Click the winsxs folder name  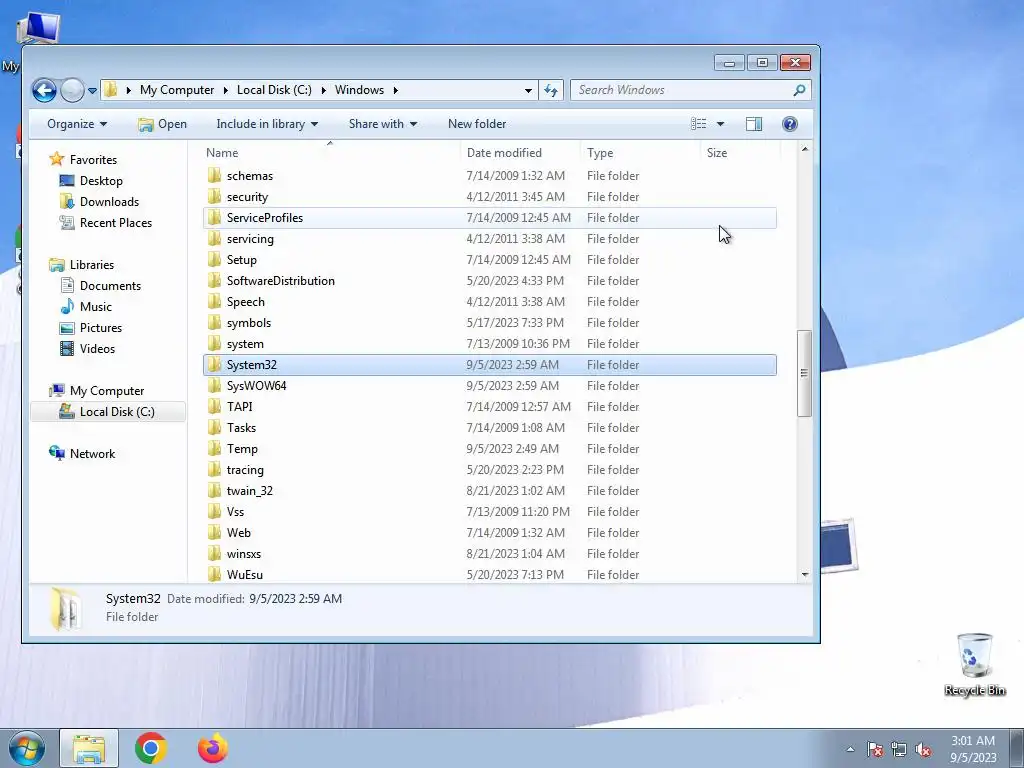[x=244, y=554]
